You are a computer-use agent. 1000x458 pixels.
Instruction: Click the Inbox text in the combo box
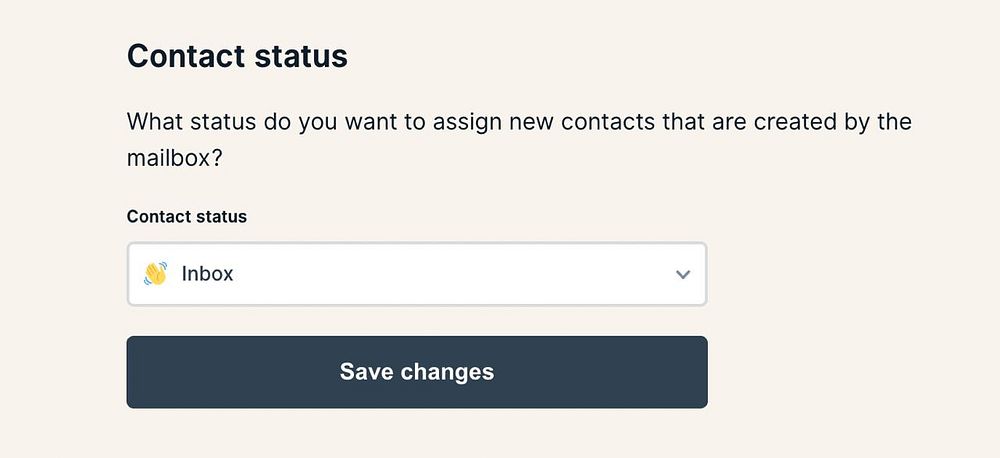point(207,274)
